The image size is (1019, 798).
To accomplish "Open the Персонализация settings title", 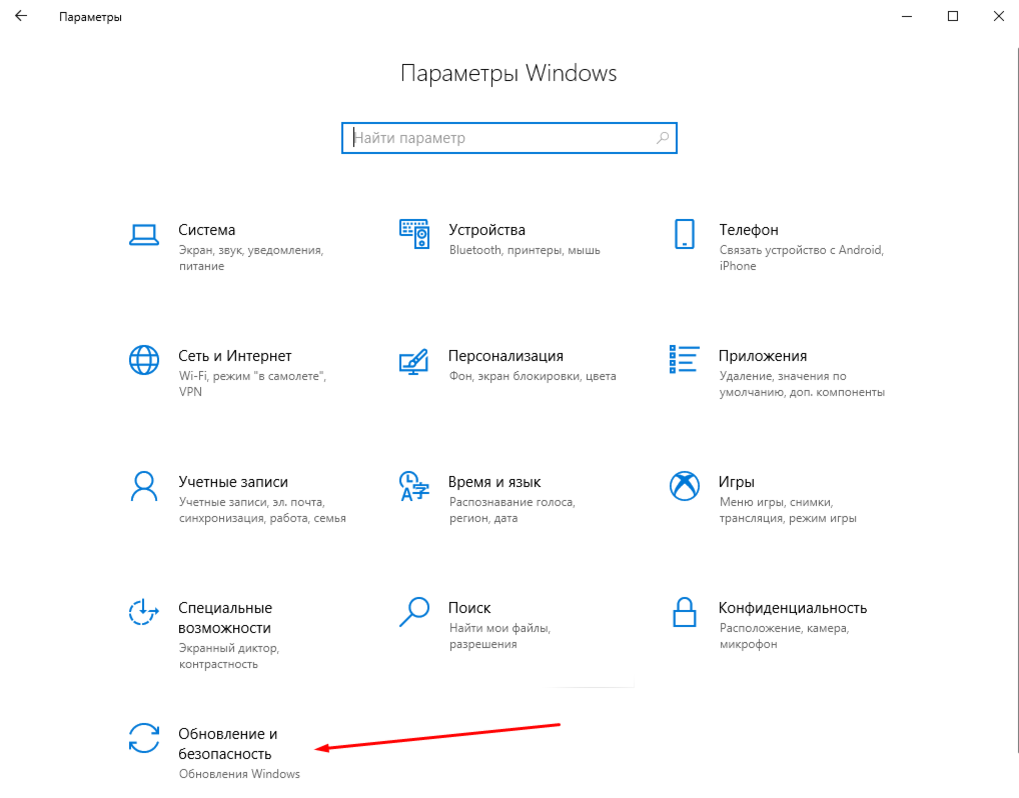I will pyautogui.click(x=506, y=356).
